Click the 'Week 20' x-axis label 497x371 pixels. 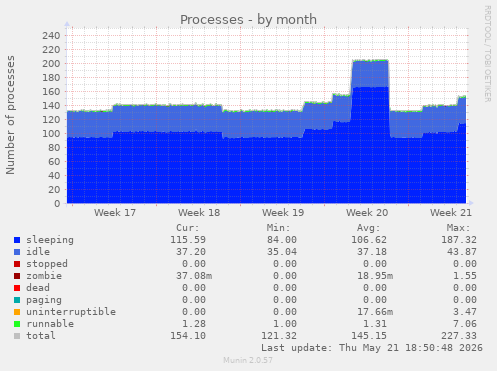click(x=367, y=213)
